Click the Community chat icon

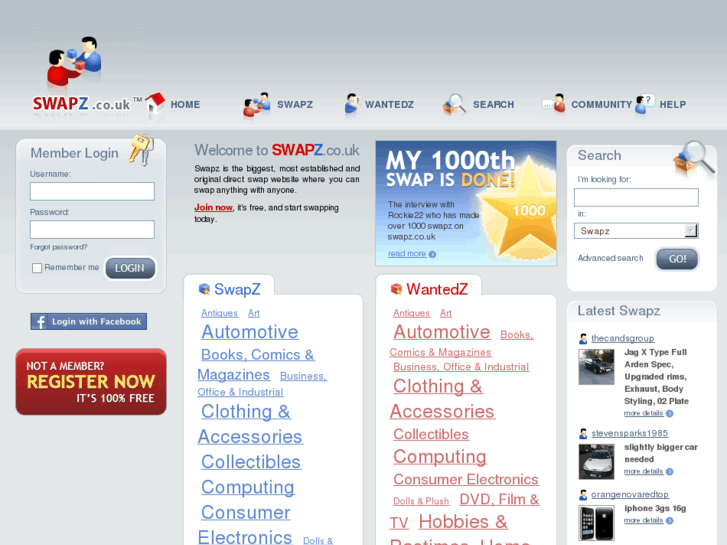(554, 103)
